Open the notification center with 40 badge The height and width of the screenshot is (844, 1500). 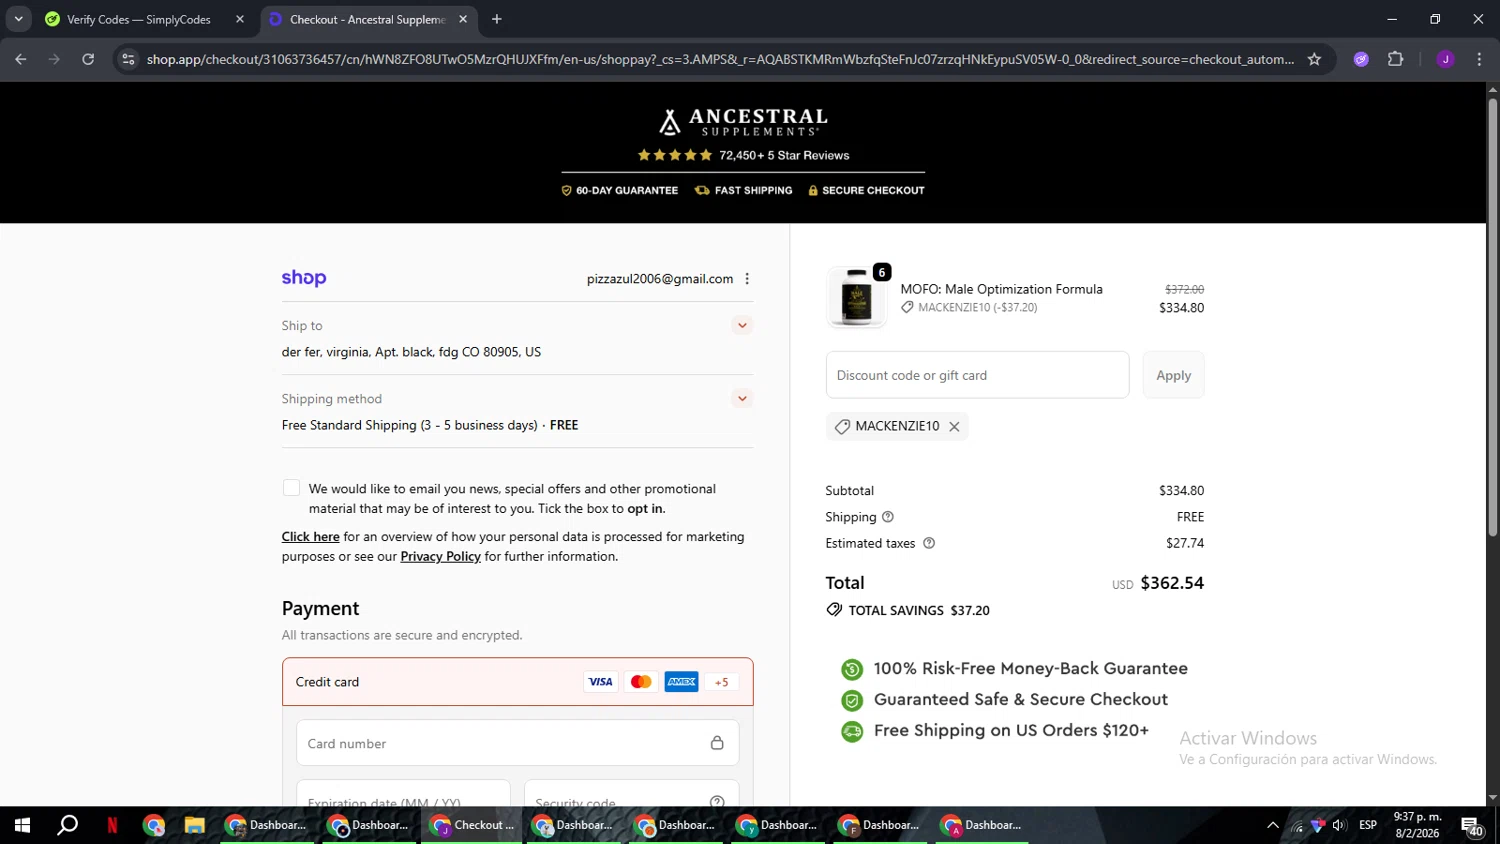(x=1473, y=826)
